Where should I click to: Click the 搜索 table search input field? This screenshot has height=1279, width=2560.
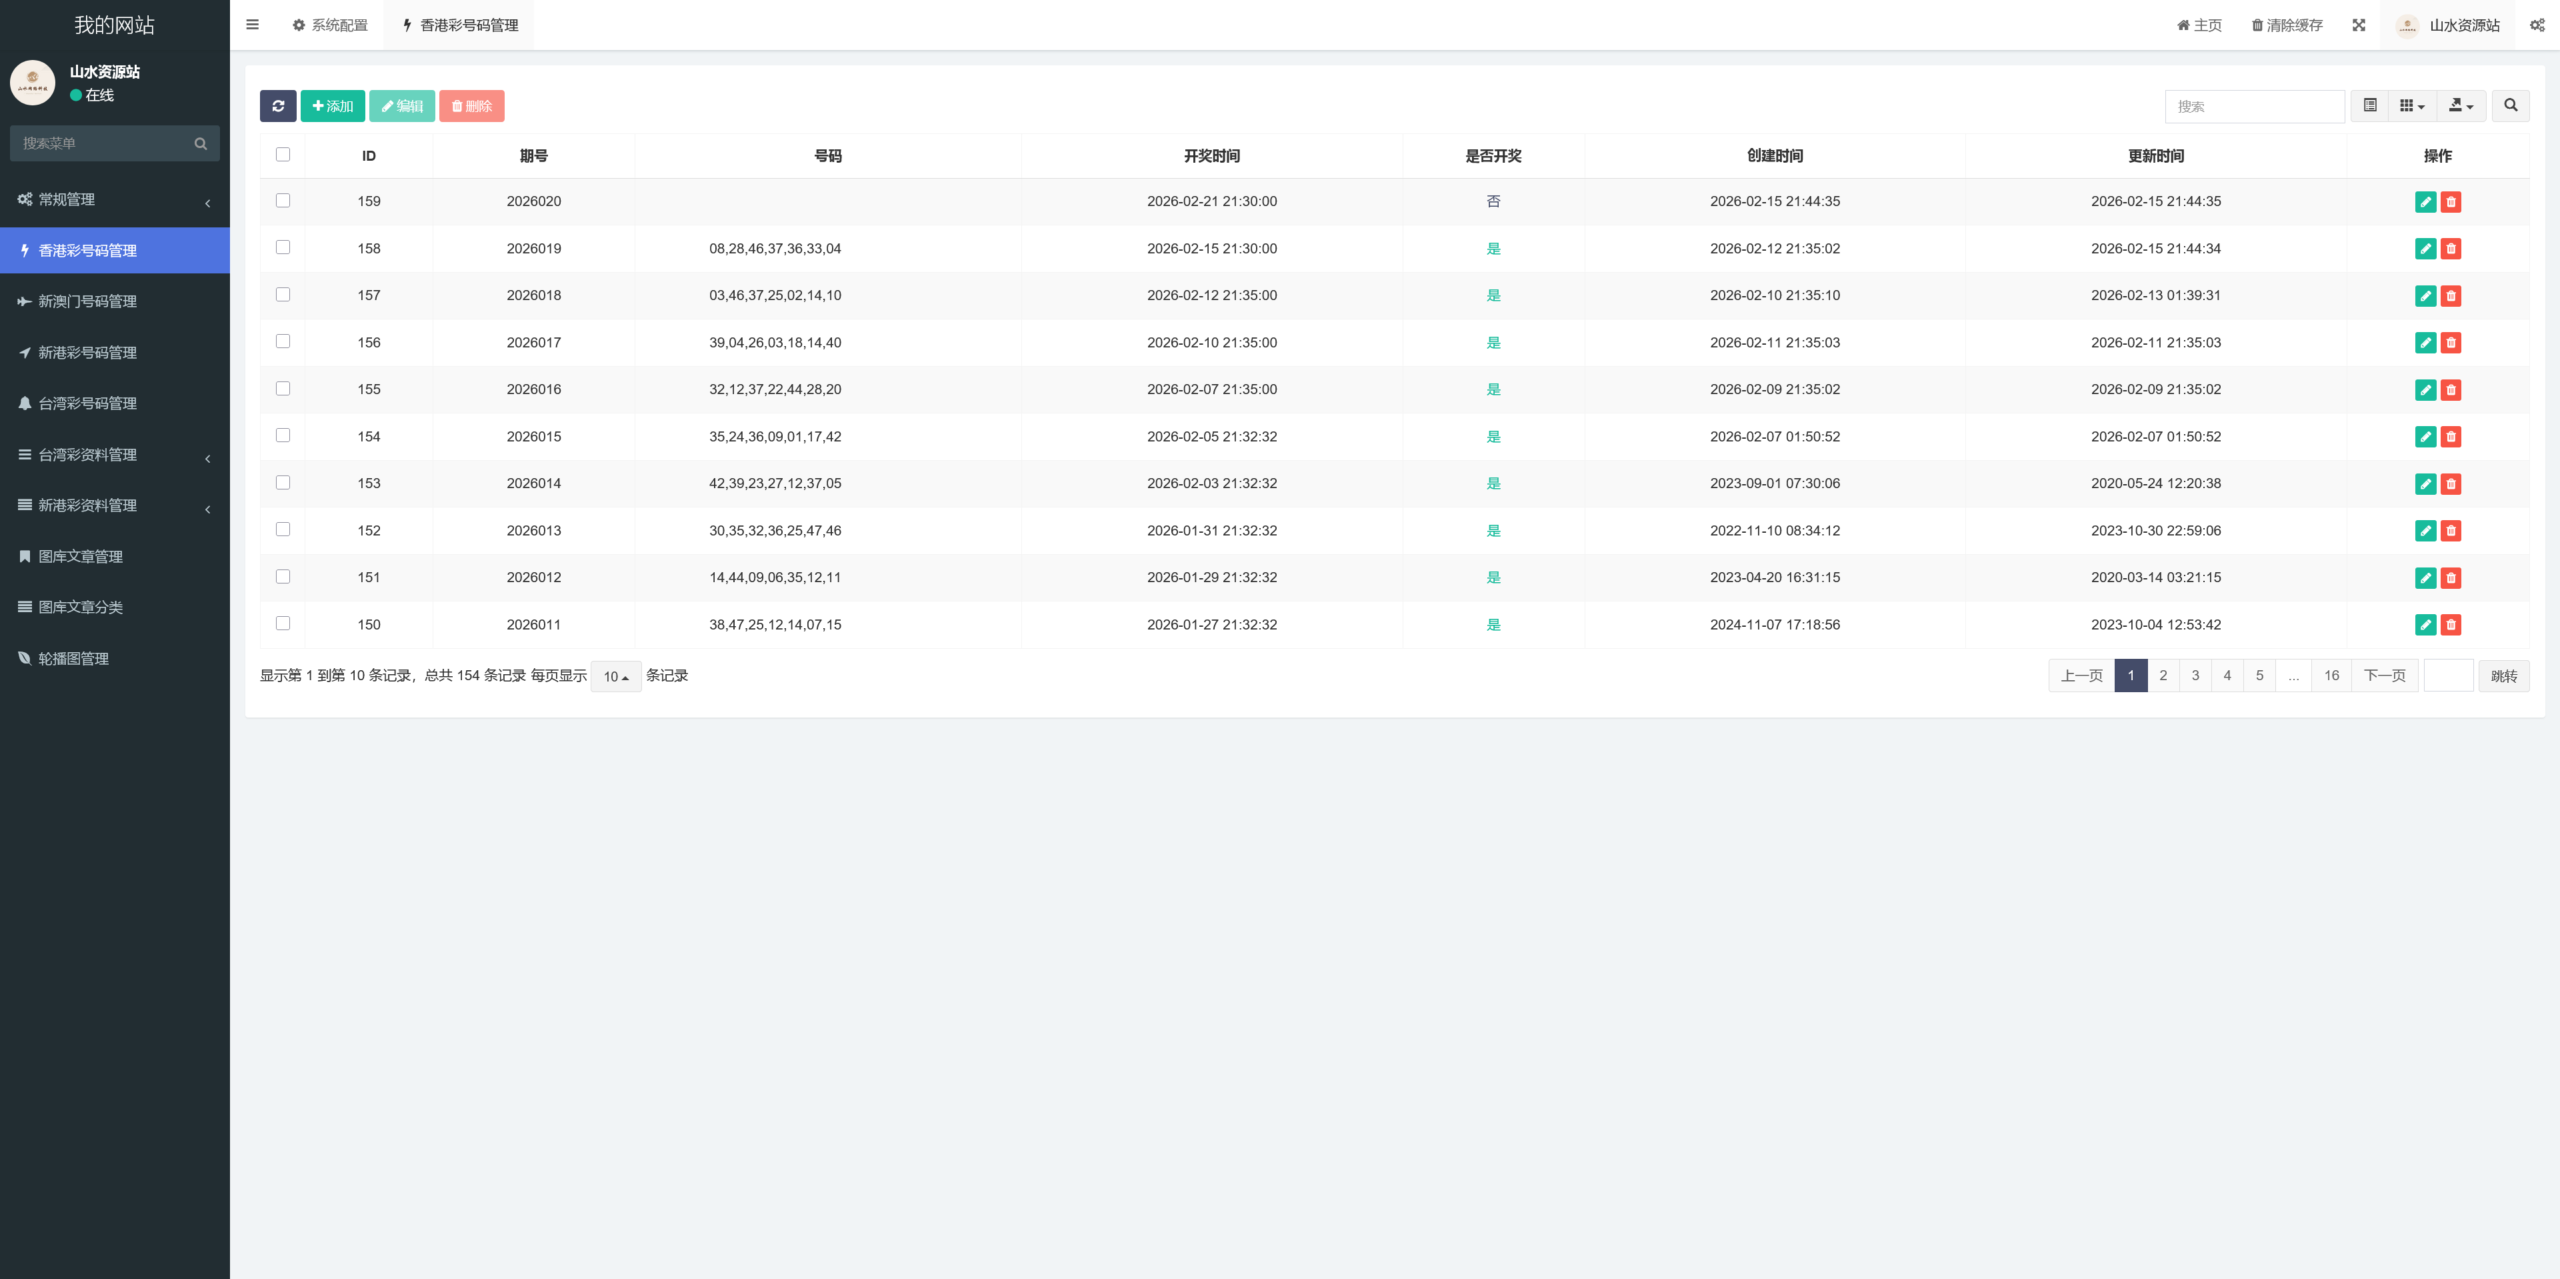click(2254, 106)
